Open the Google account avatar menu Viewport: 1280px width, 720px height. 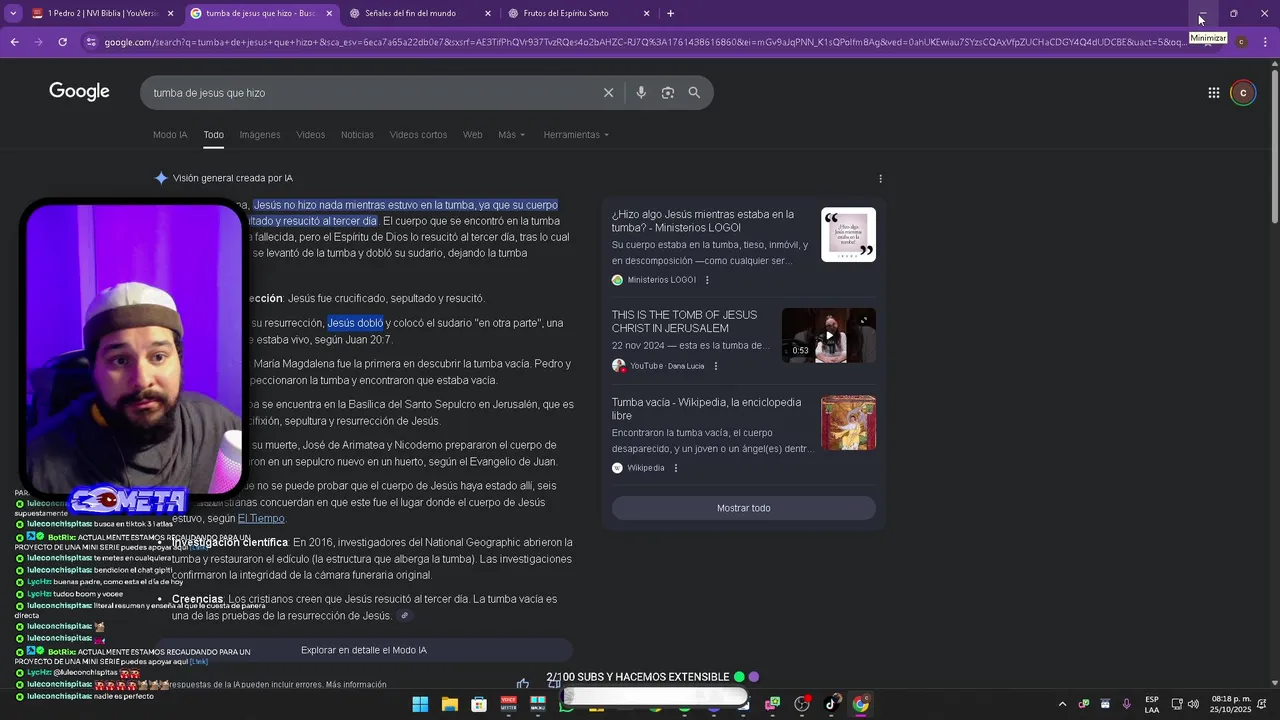(1243, 93)
